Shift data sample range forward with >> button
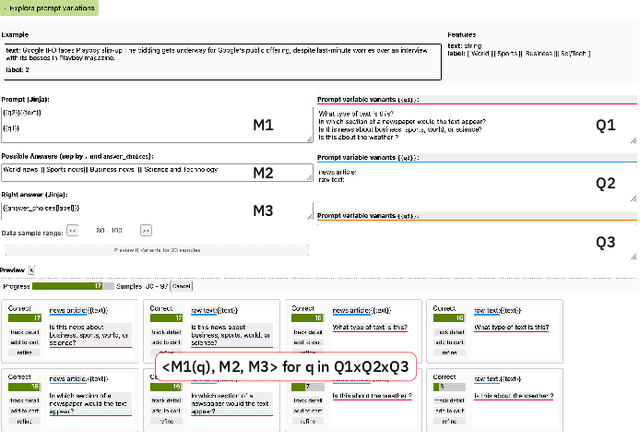The height and width of the screenshot is (432, 640). pyautogui.click(x=145, y=230)
